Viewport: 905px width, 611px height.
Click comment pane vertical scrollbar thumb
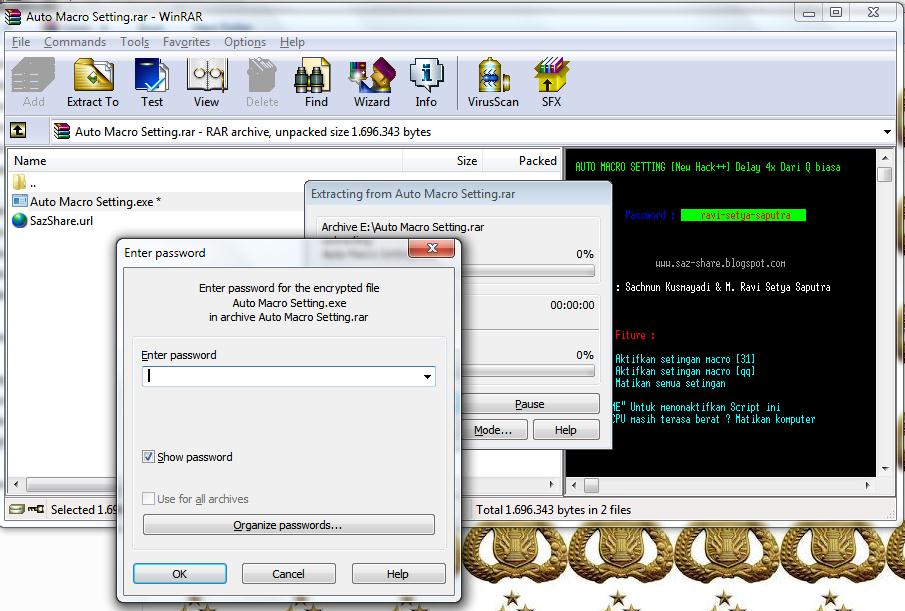[884, 174]
